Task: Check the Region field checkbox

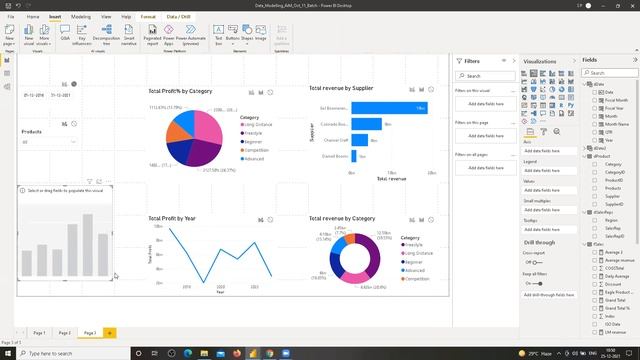Action: tap(595, 220)
